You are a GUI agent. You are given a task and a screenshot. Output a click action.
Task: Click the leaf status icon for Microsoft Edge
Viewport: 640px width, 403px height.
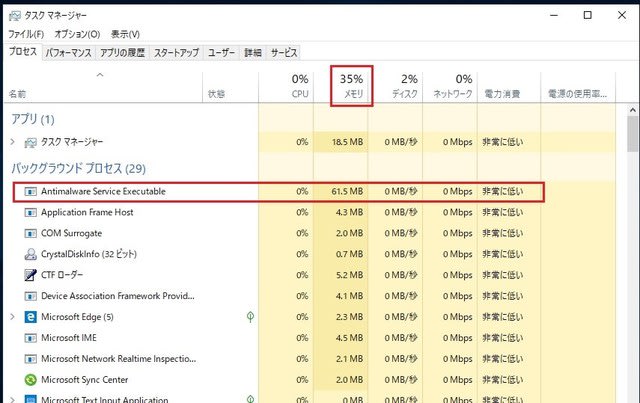pos(251,317)
